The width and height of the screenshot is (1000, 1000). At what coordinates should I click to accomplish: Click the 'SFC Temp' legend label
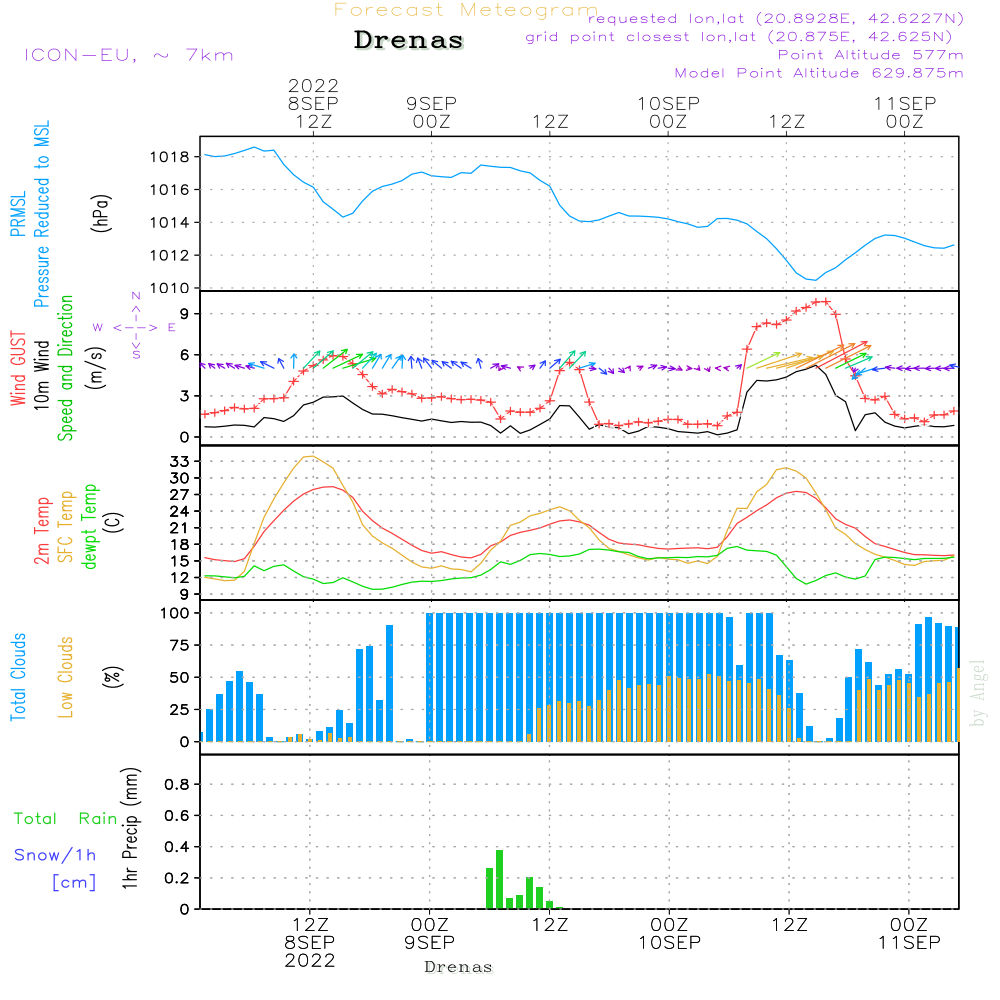[66, 527]
